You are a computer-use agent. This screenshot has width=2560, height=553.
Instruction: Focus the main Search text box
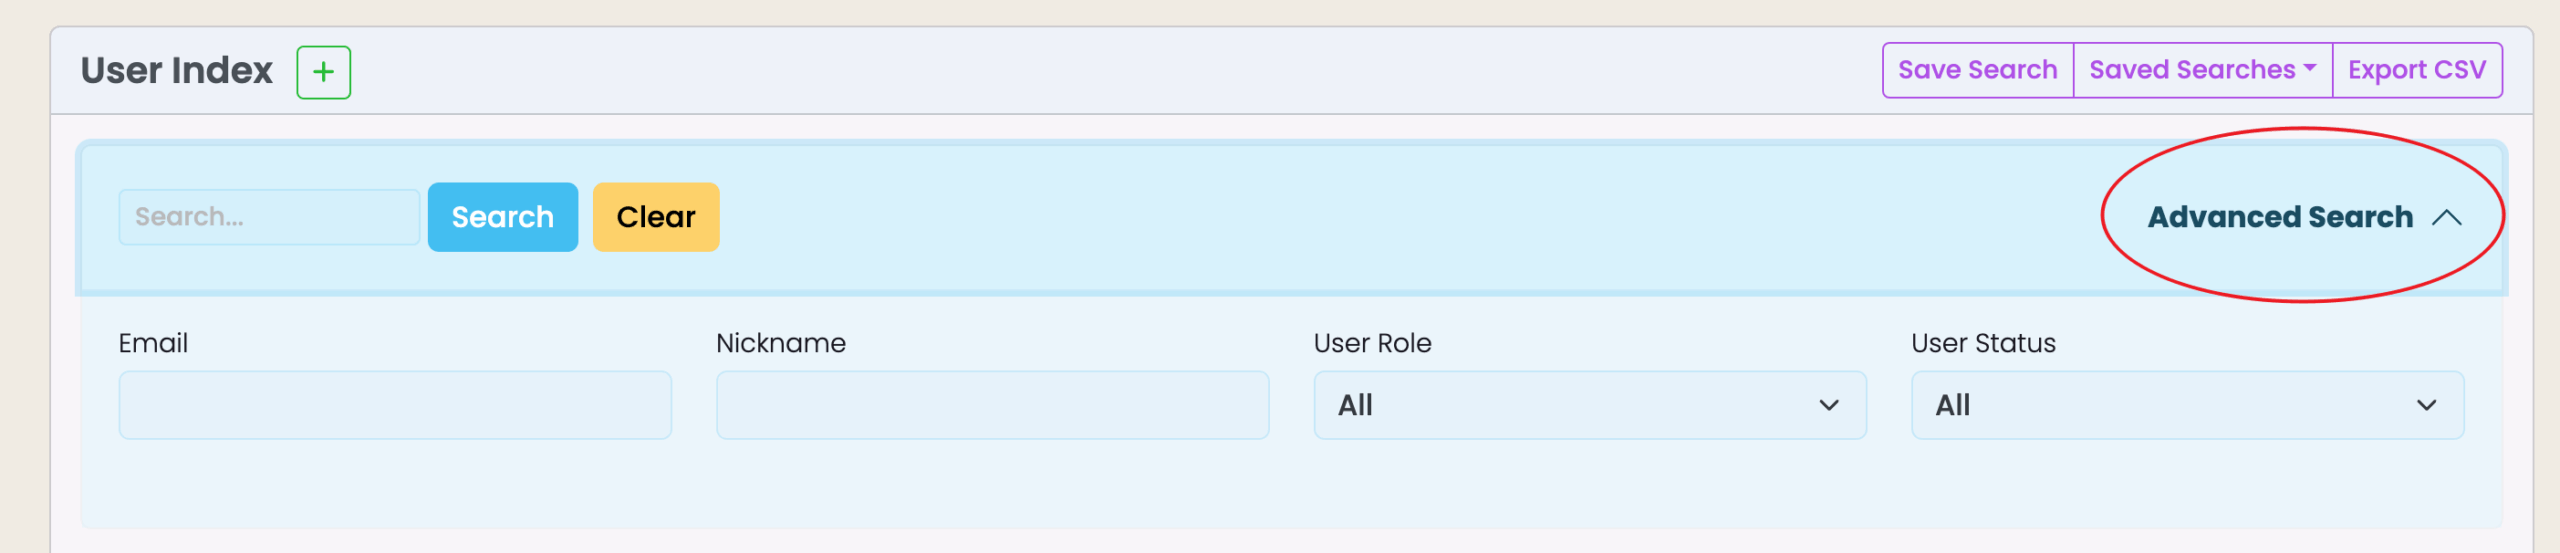click(268, 217)
